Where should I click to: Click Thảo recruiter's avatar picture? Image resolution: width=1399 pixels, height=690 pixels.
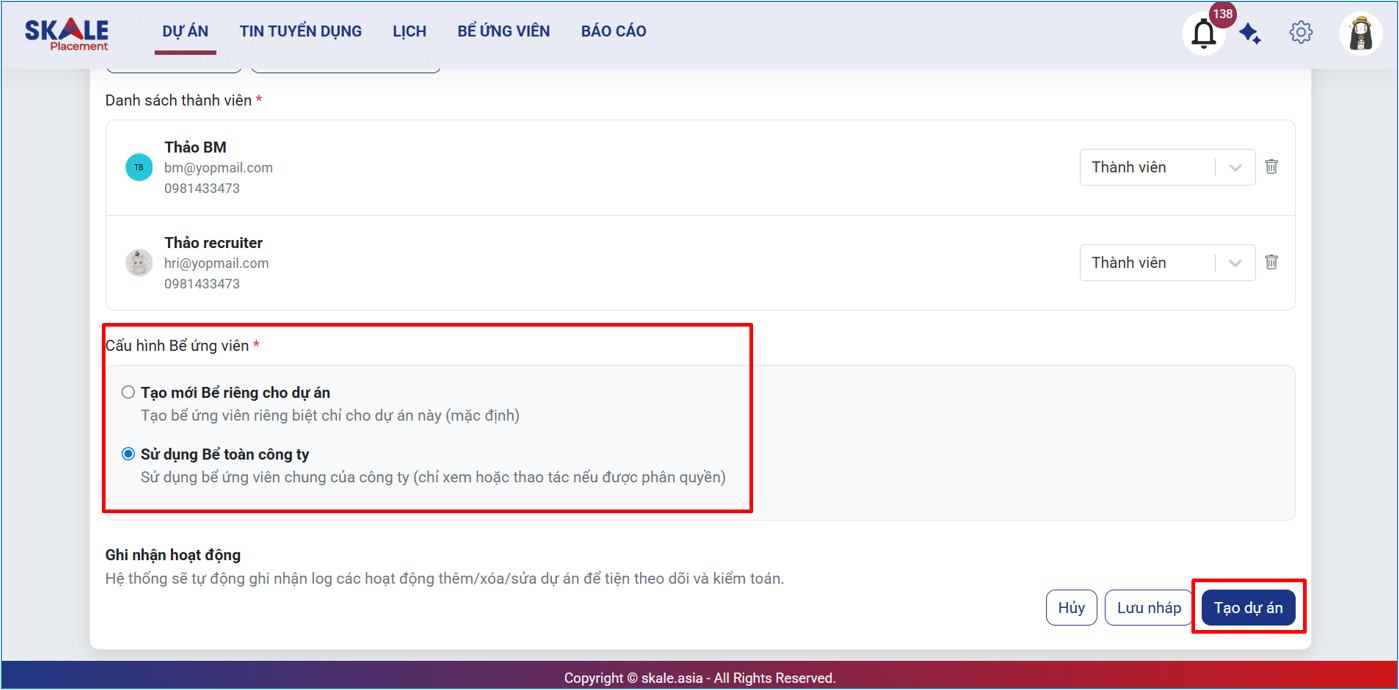tap(139, 262)
